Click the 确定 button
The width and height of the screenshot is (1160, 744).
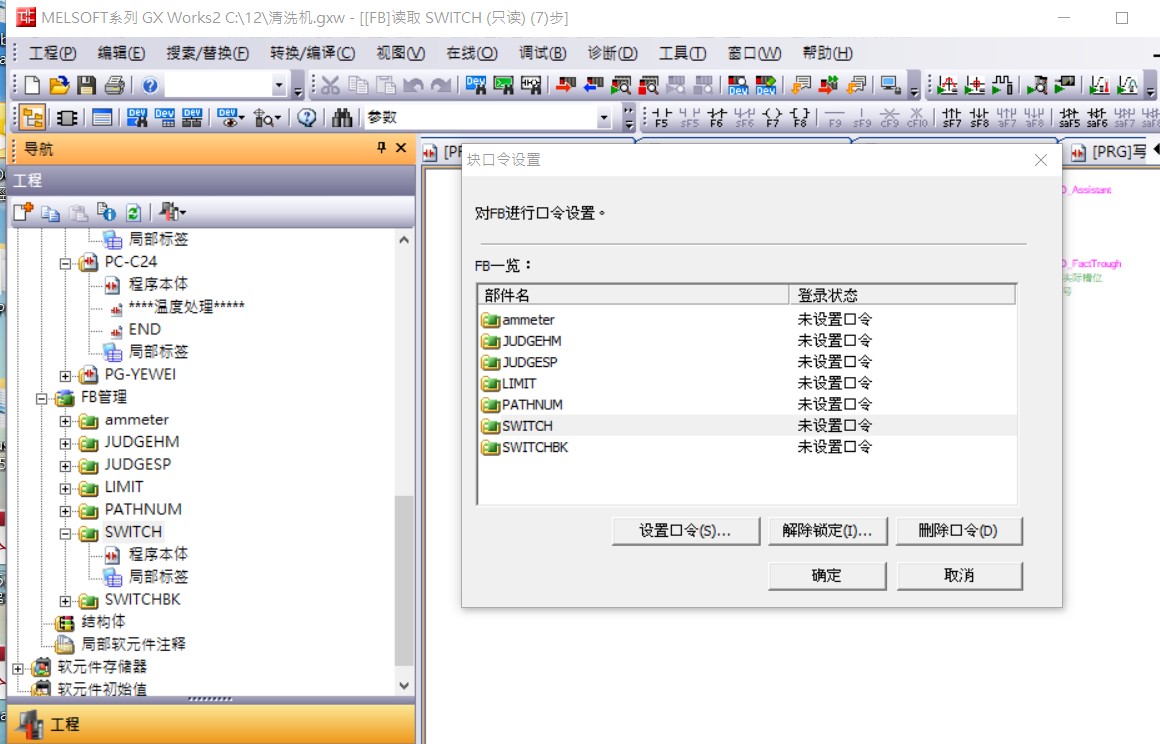click(x=826, y=576)
